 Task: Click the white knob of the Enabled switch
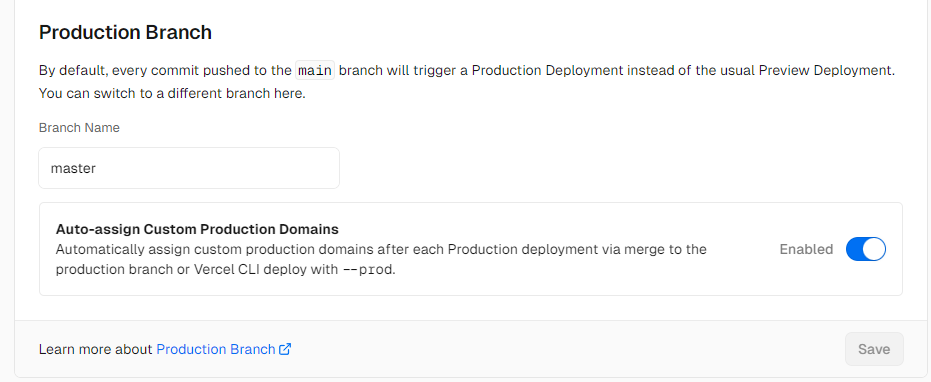[x=874, y=249]
